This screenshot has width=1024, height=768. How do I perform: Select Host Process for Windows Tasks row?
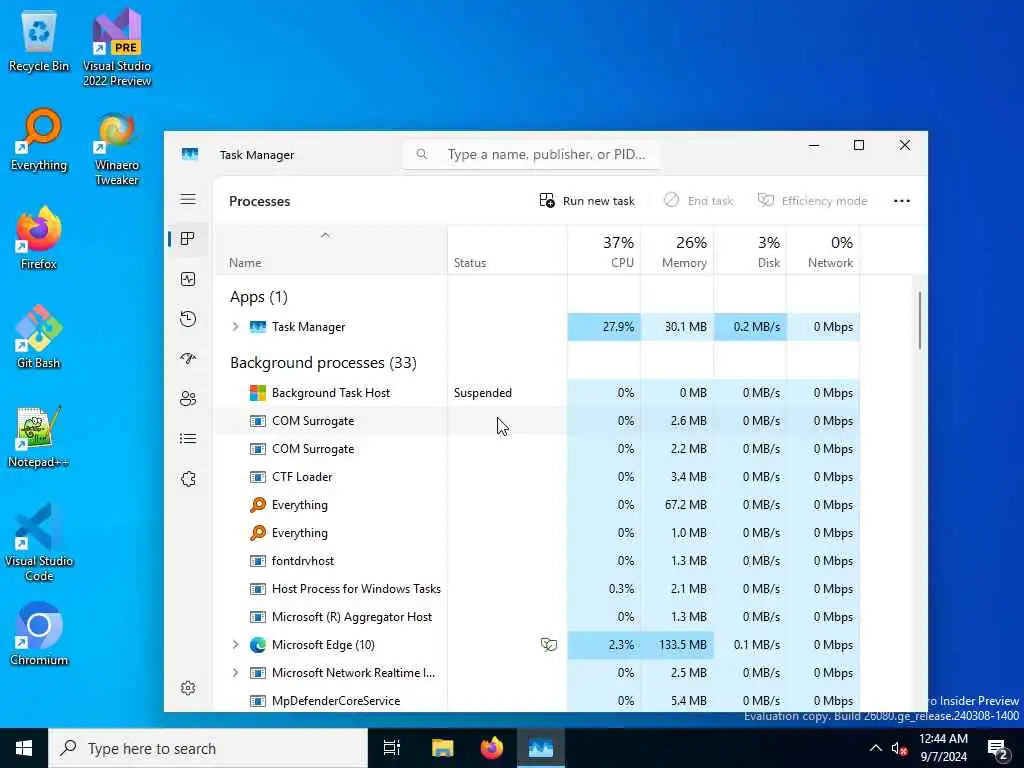[x=537, y=589]
